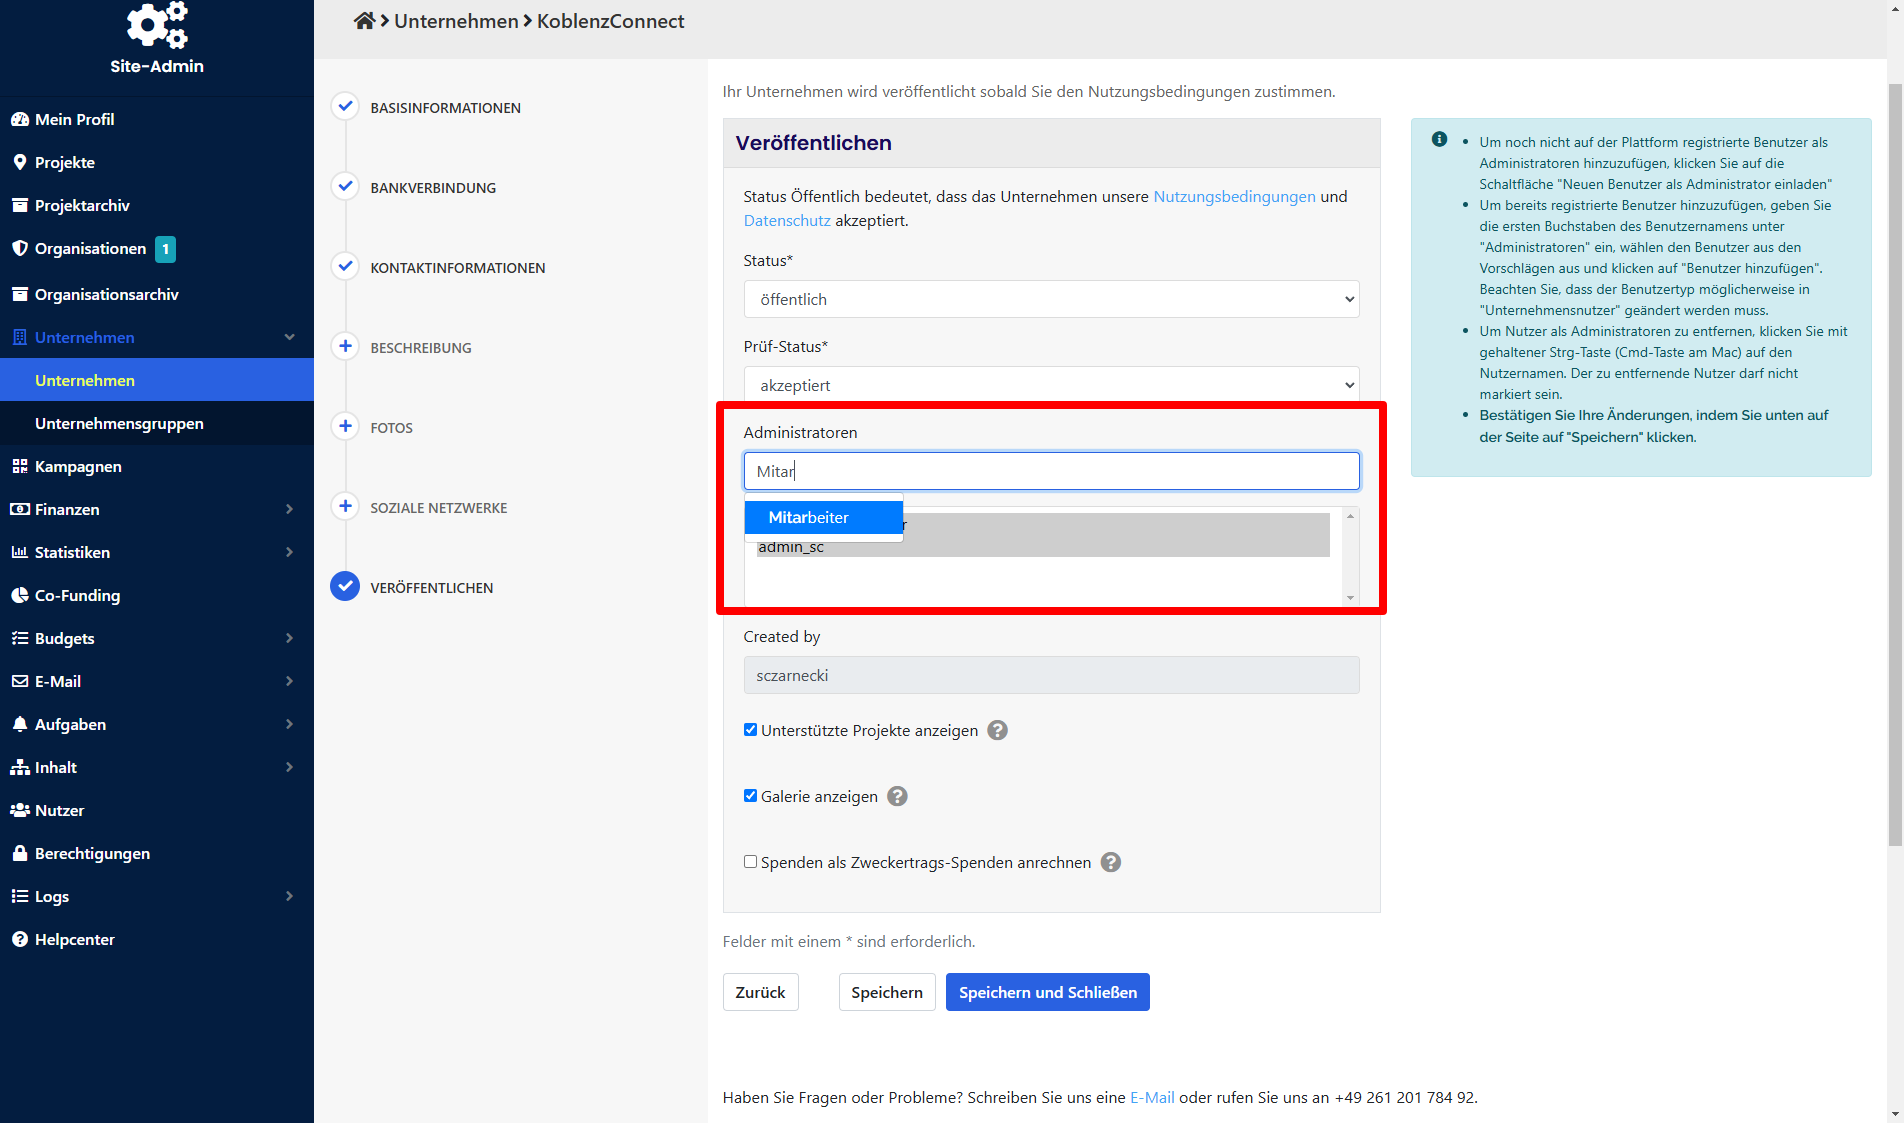Screen dimensions: 1904x1123
Task: Click the info icon in help box
Action: pyautogui.click(x=1439, y=140)
